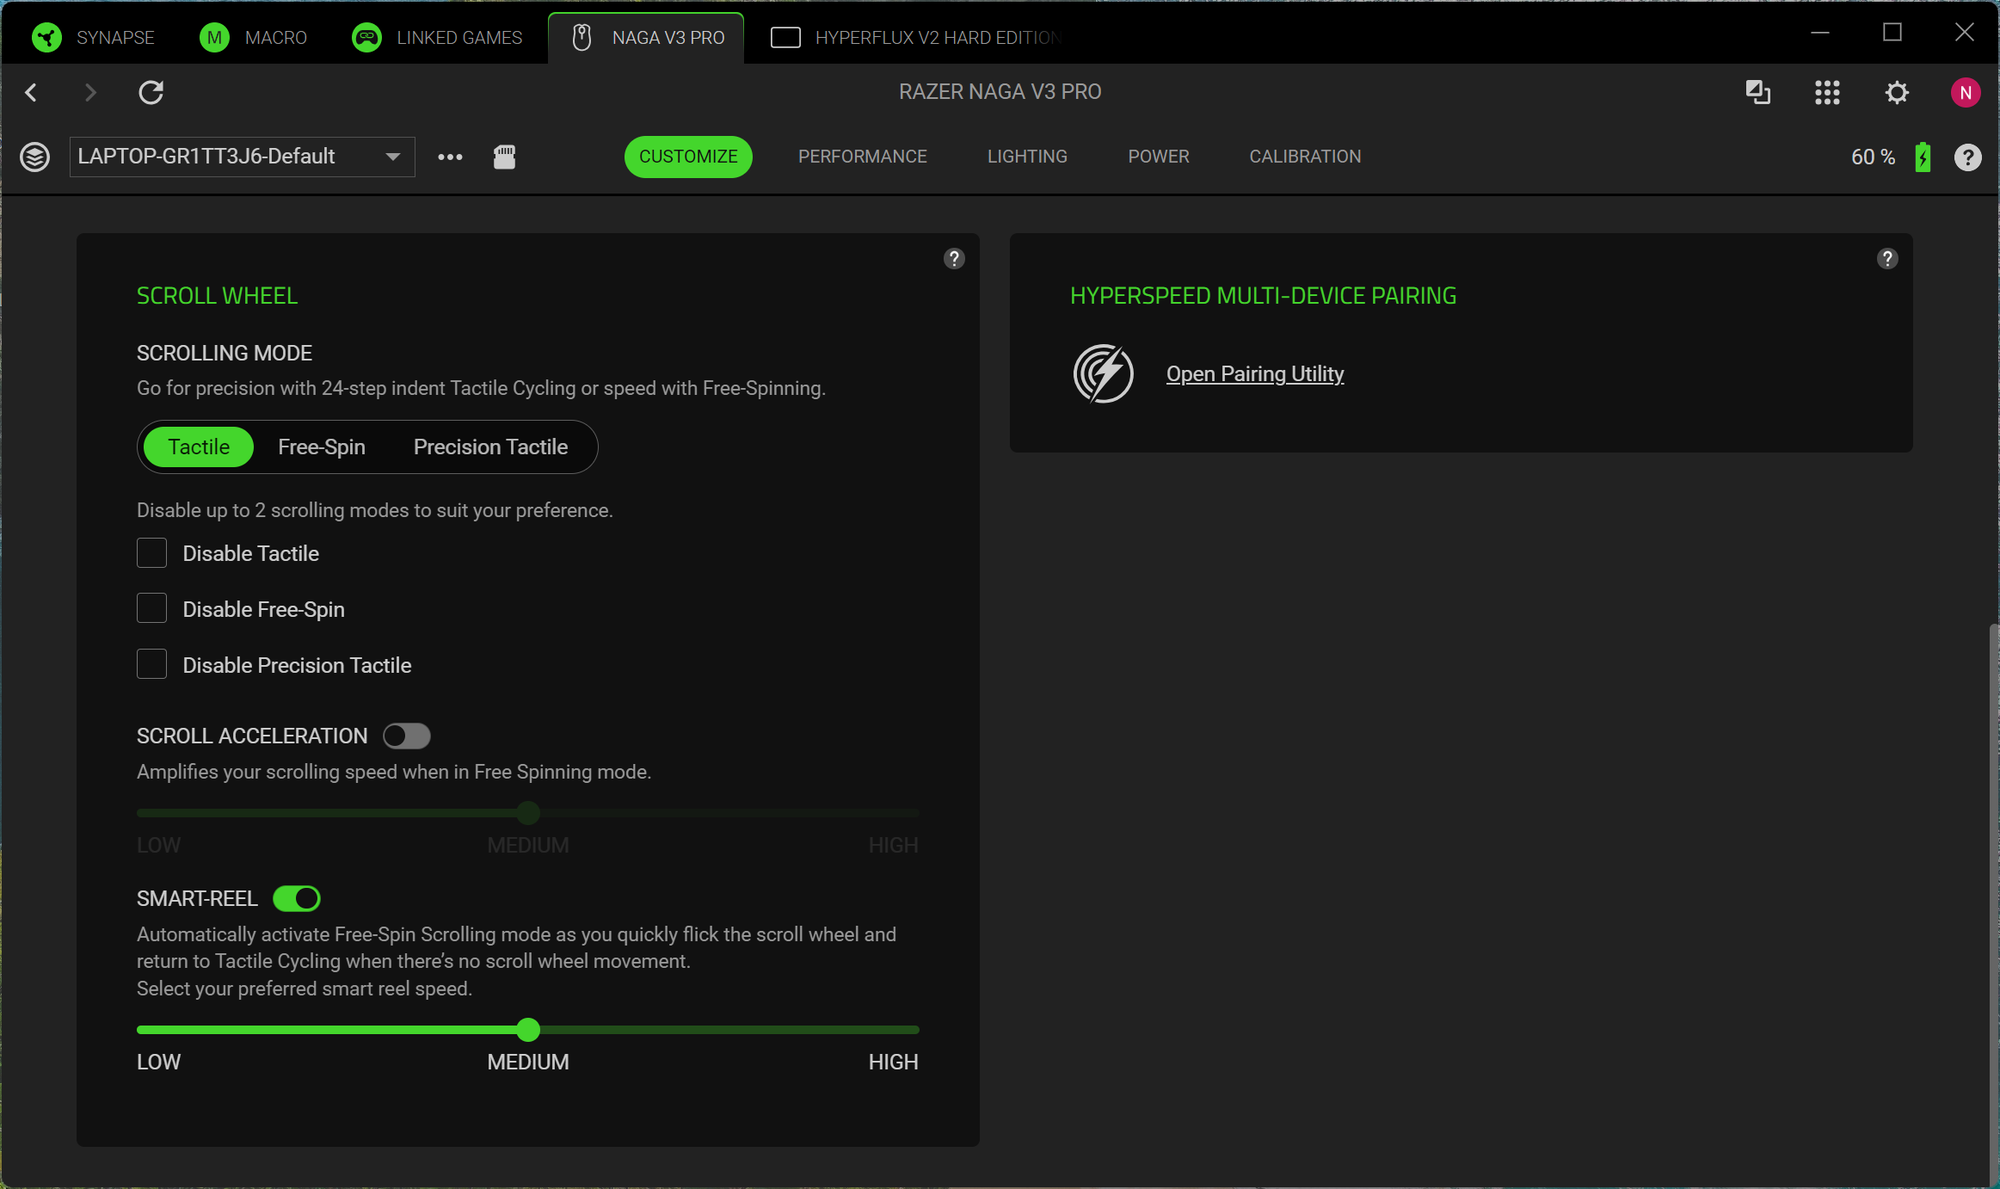
Task: Go back with the left arrow
Action: point(31,92)
